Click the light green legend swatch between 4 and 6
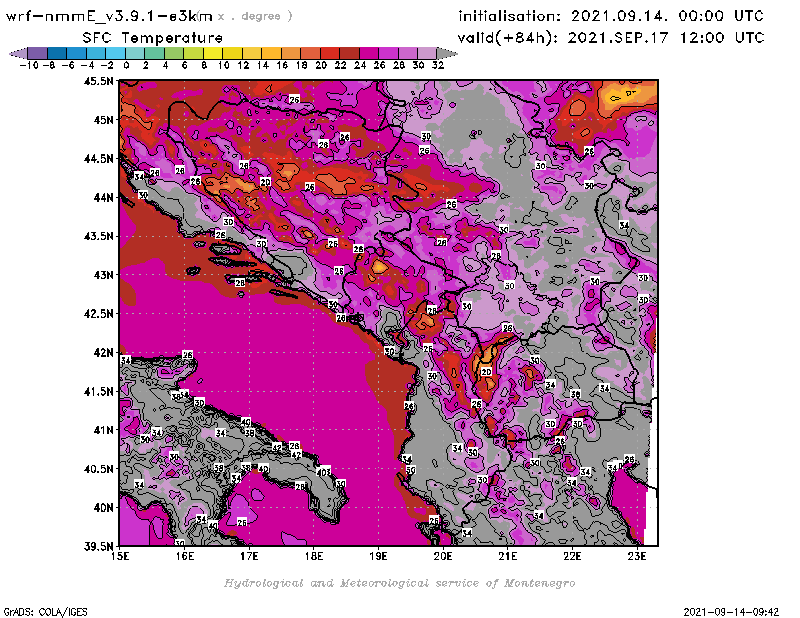Screen dimensions: 800x618 click(174, 53)
